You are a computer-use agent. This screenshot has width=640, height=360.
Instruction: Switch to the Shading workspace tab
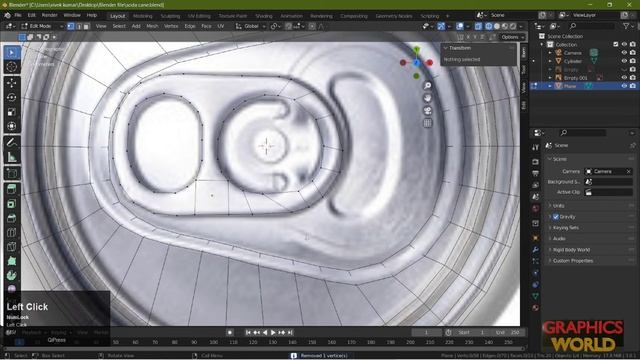pyautogui.click(x=263, y=16)
